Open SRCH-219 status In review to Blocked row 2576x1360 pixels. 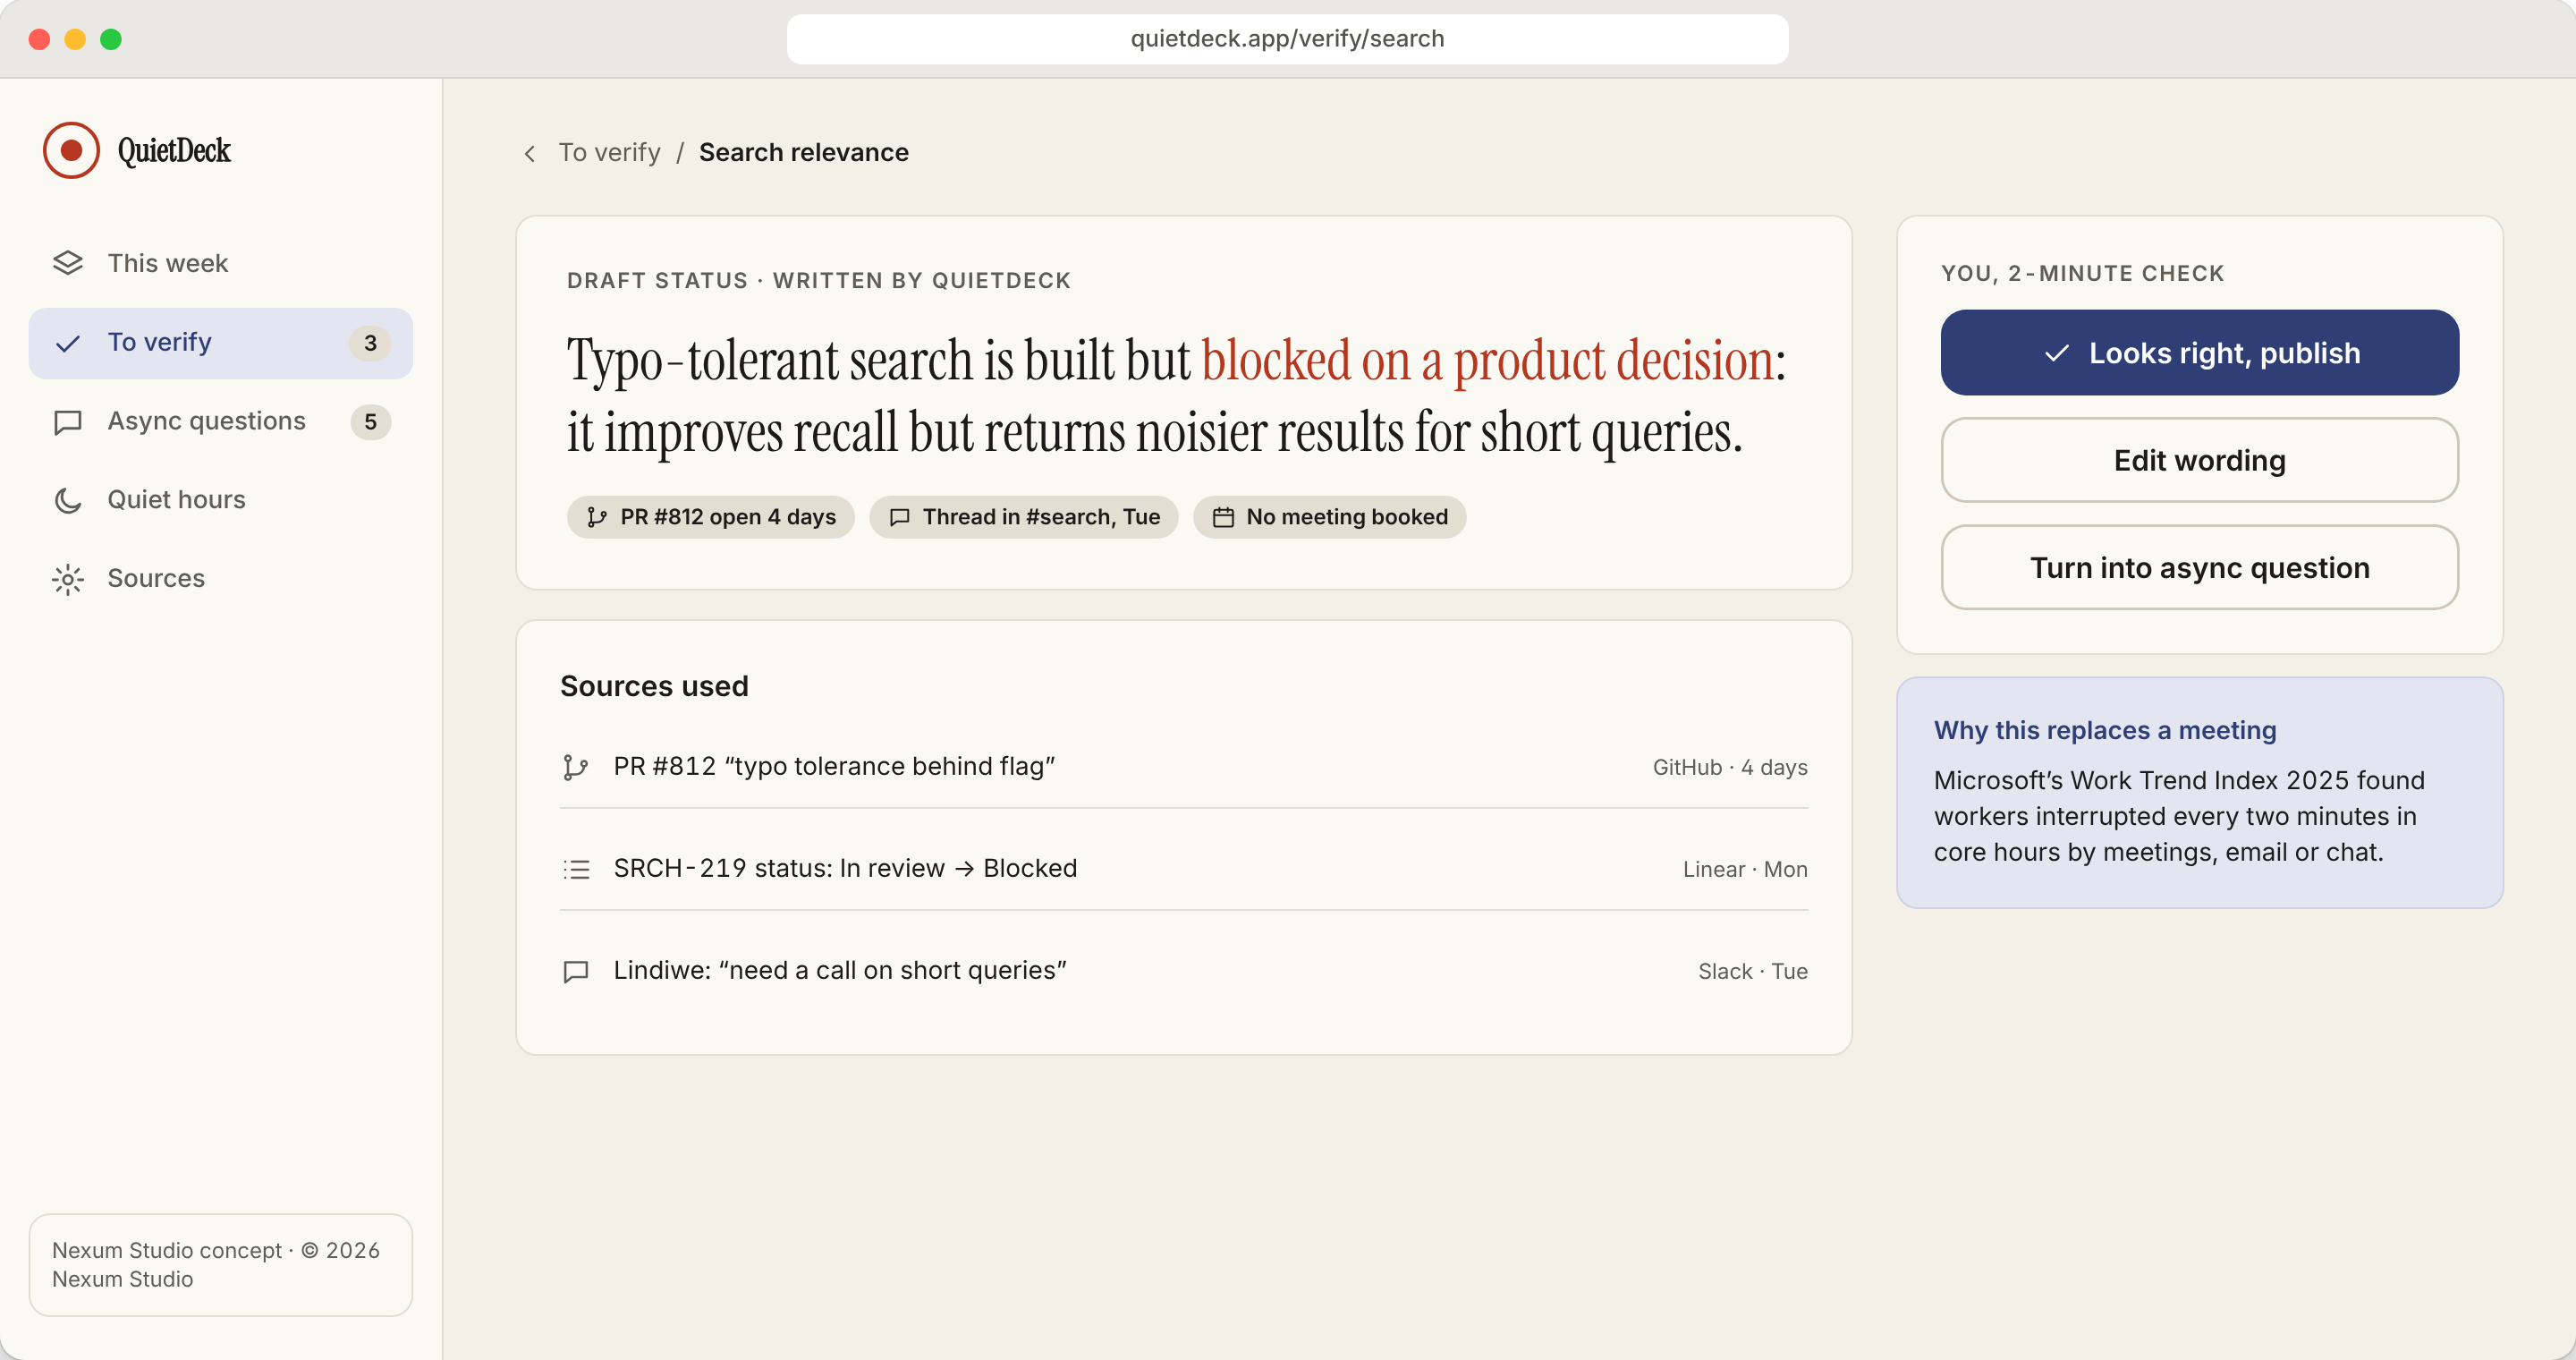tap(1184, 869)
